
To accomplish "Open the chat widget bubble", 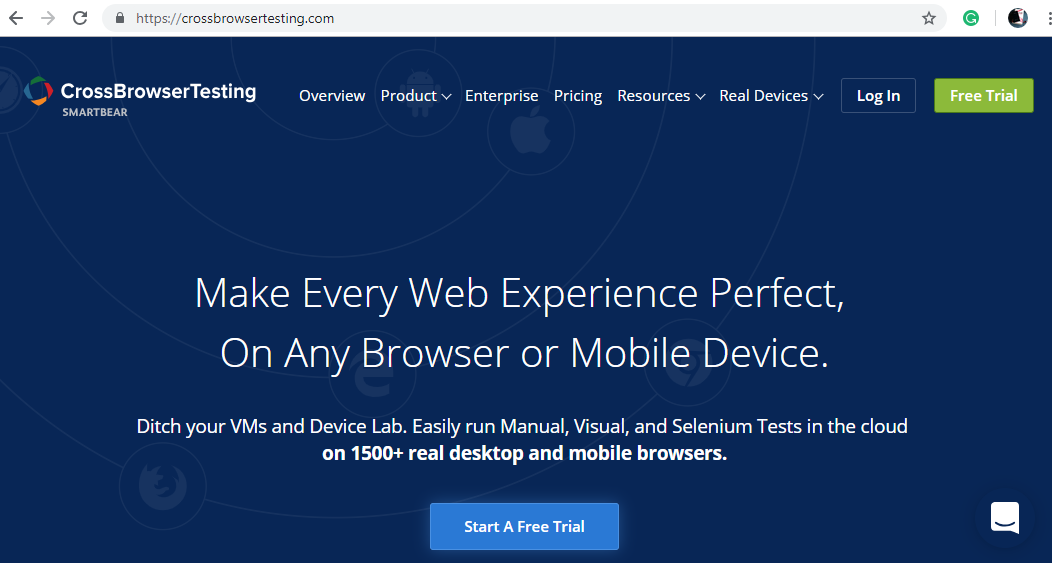I will point(1004,517).
